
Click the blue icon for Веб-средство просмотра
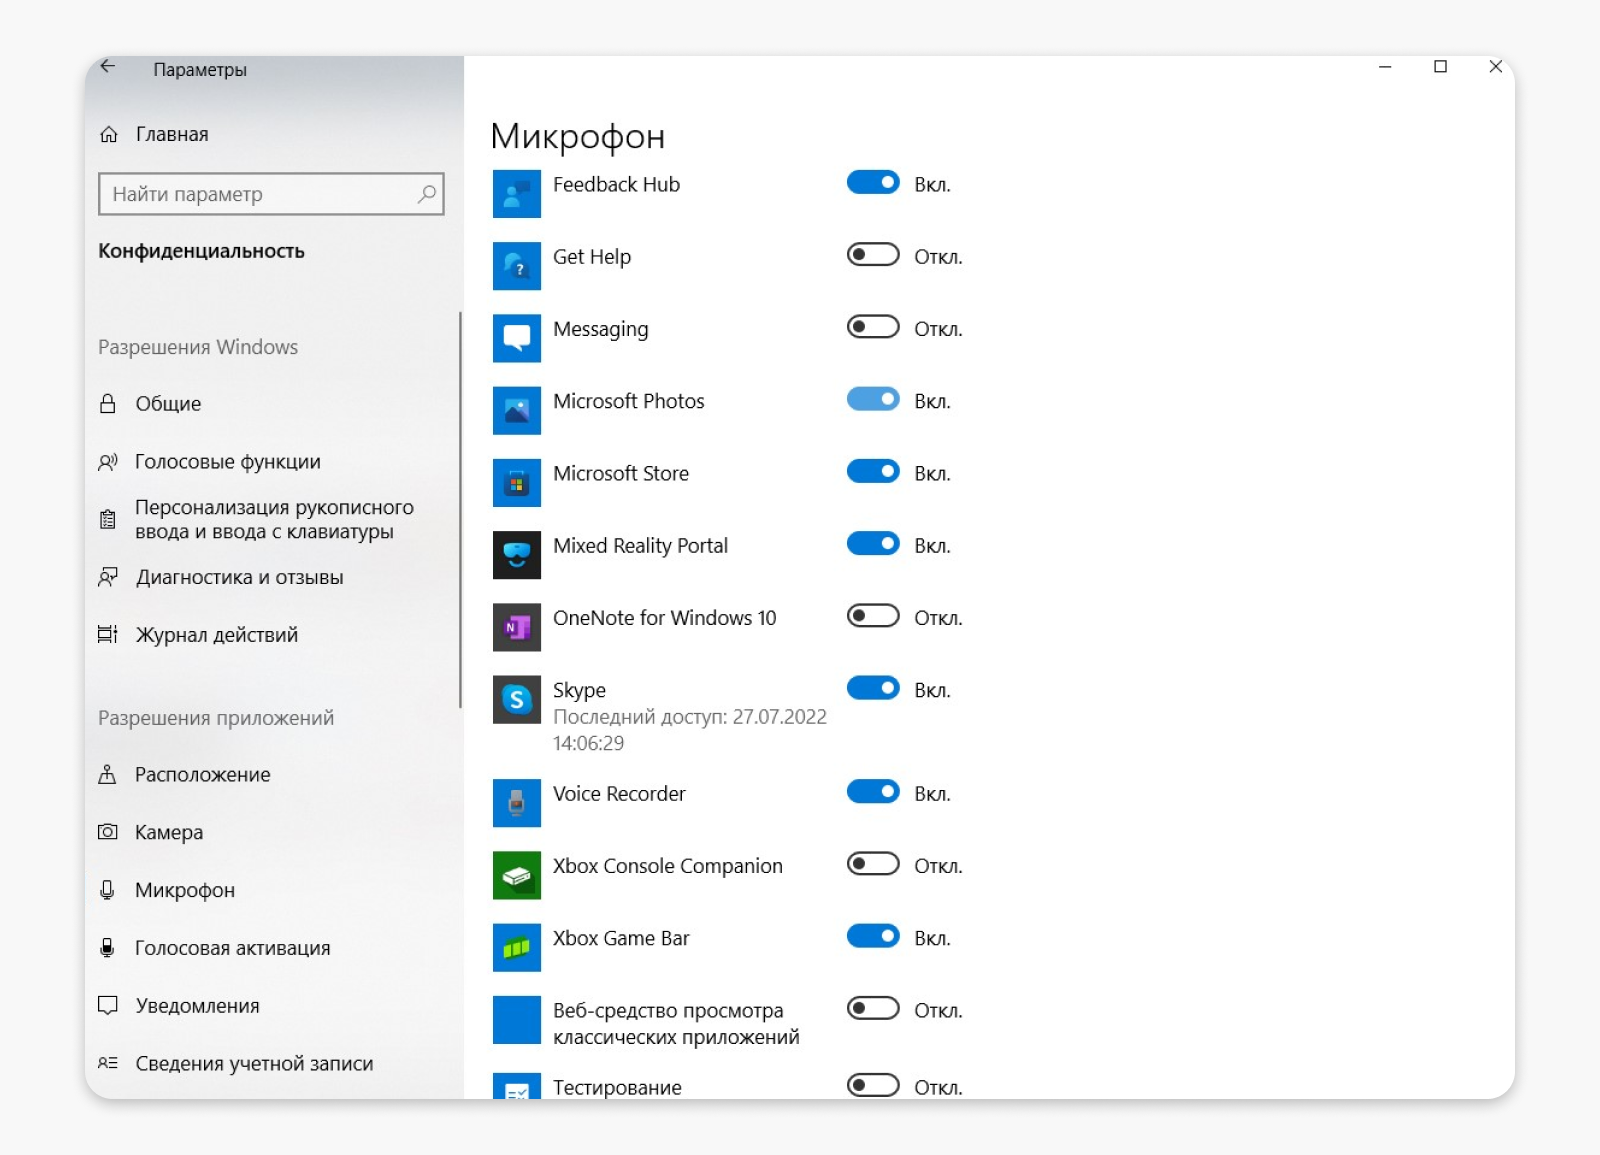click(516, 1019)
